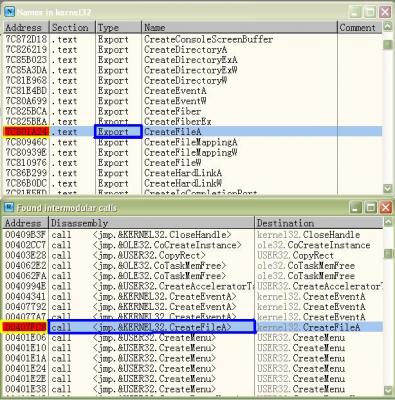The image size is (395, 400).
Task: Select call at 00401E2E CreateMenu
Action: (193, 379)
